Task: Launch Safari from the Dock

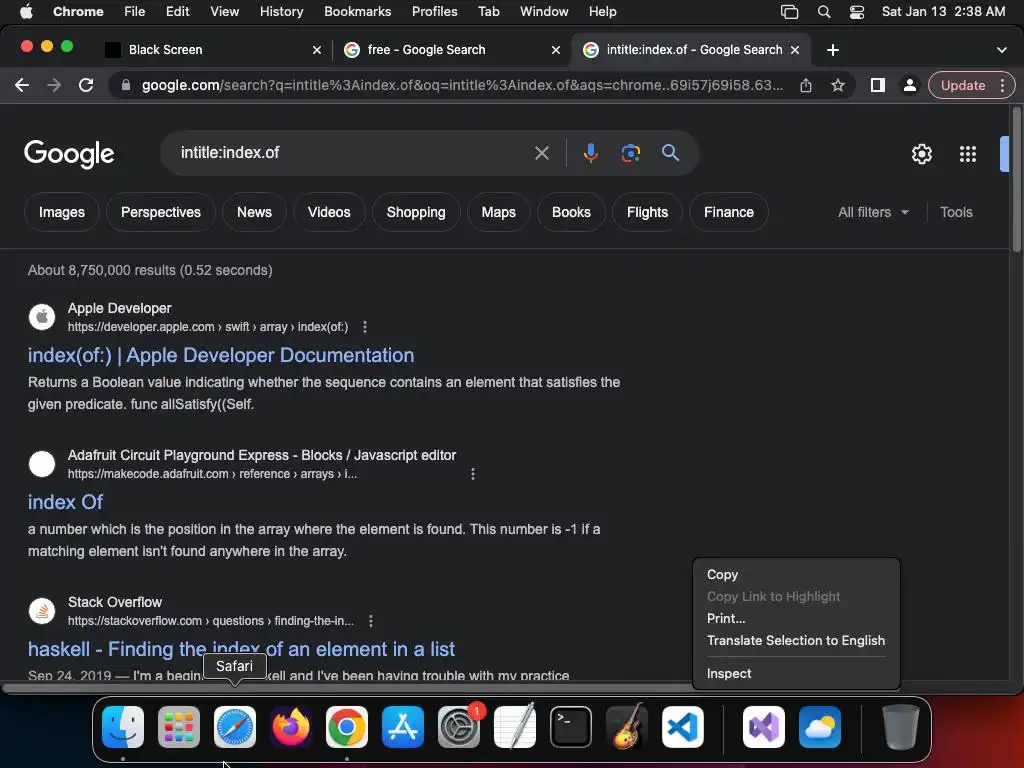Action: pyautogui.click(x=234, y=727)
